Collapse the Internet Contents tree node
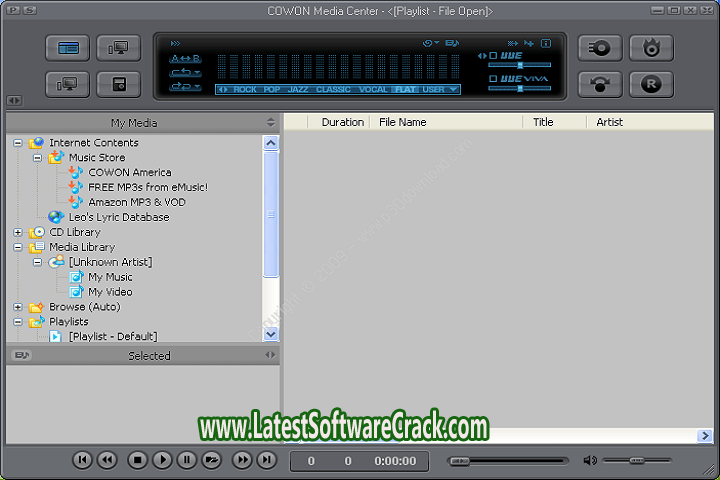This screenshot has height=480, width=720. (x=17, y=143)
